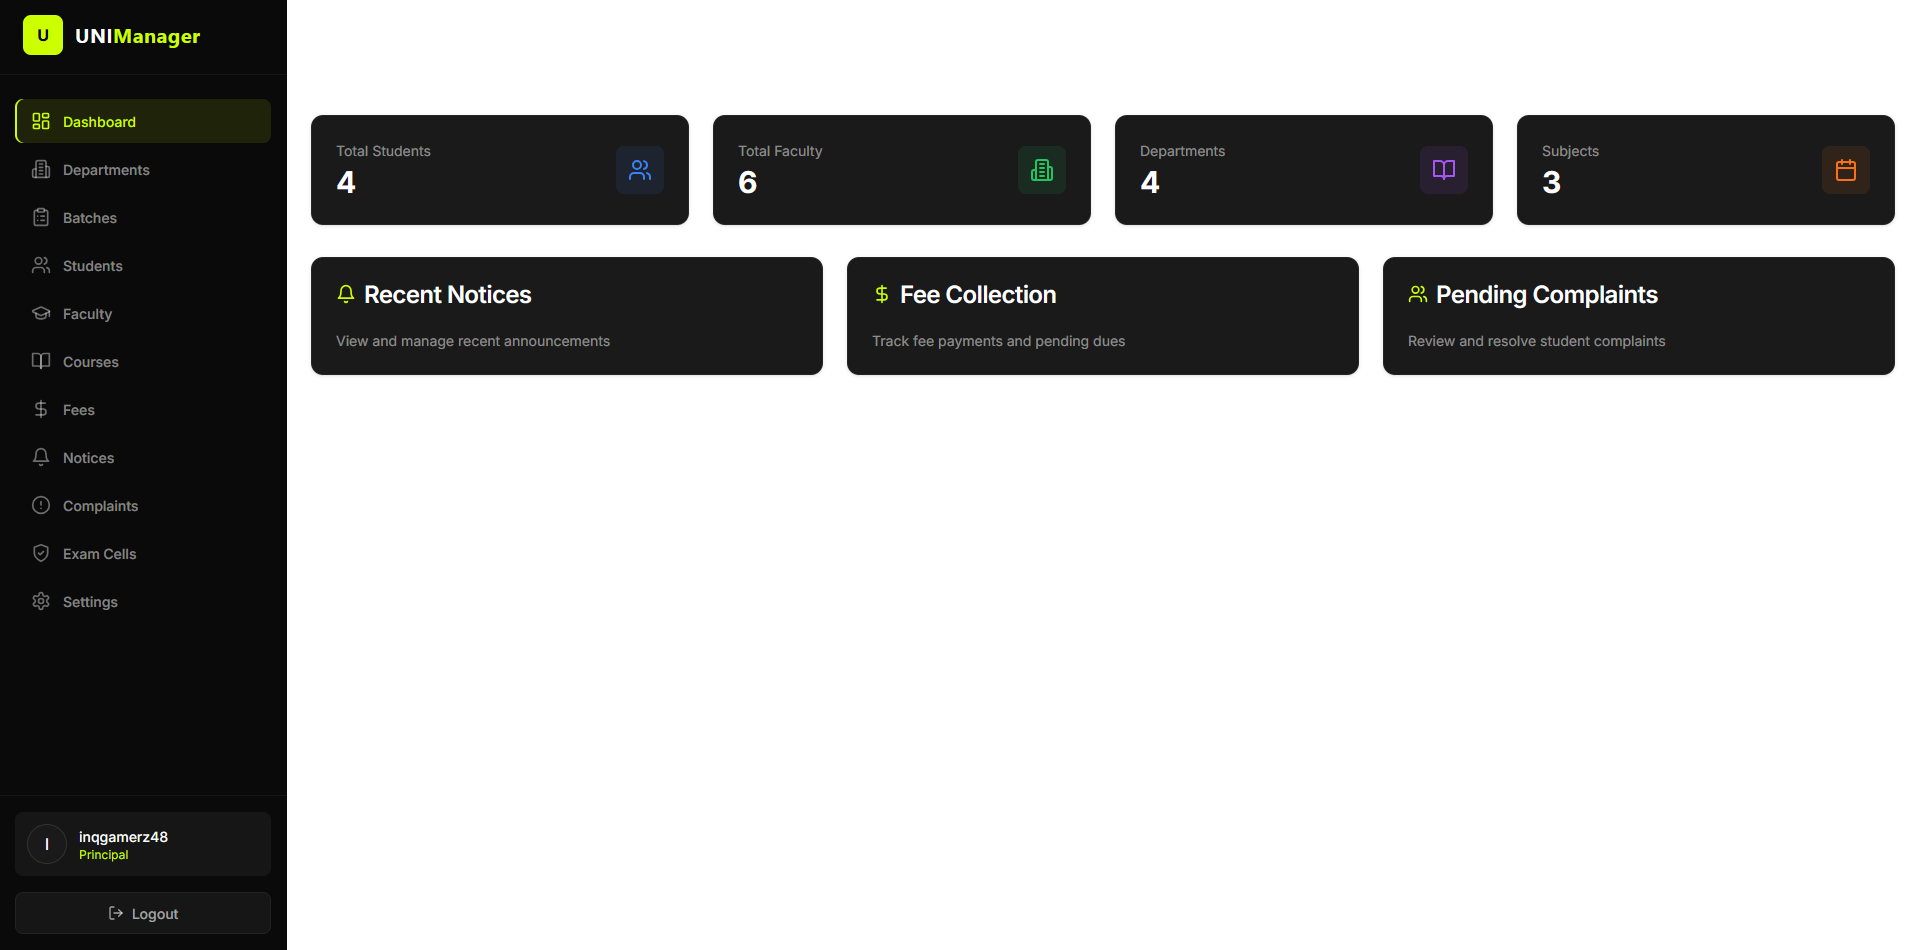
Task: Open the Recent Notices card
Action: point(566,315)
